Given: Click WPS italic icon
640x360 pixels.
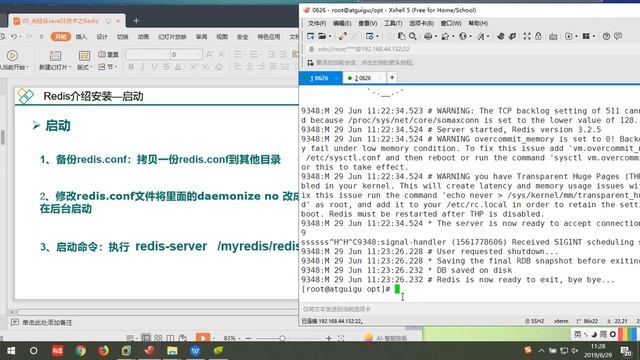Looking at the screenshot, I should (x=142, y=67).
